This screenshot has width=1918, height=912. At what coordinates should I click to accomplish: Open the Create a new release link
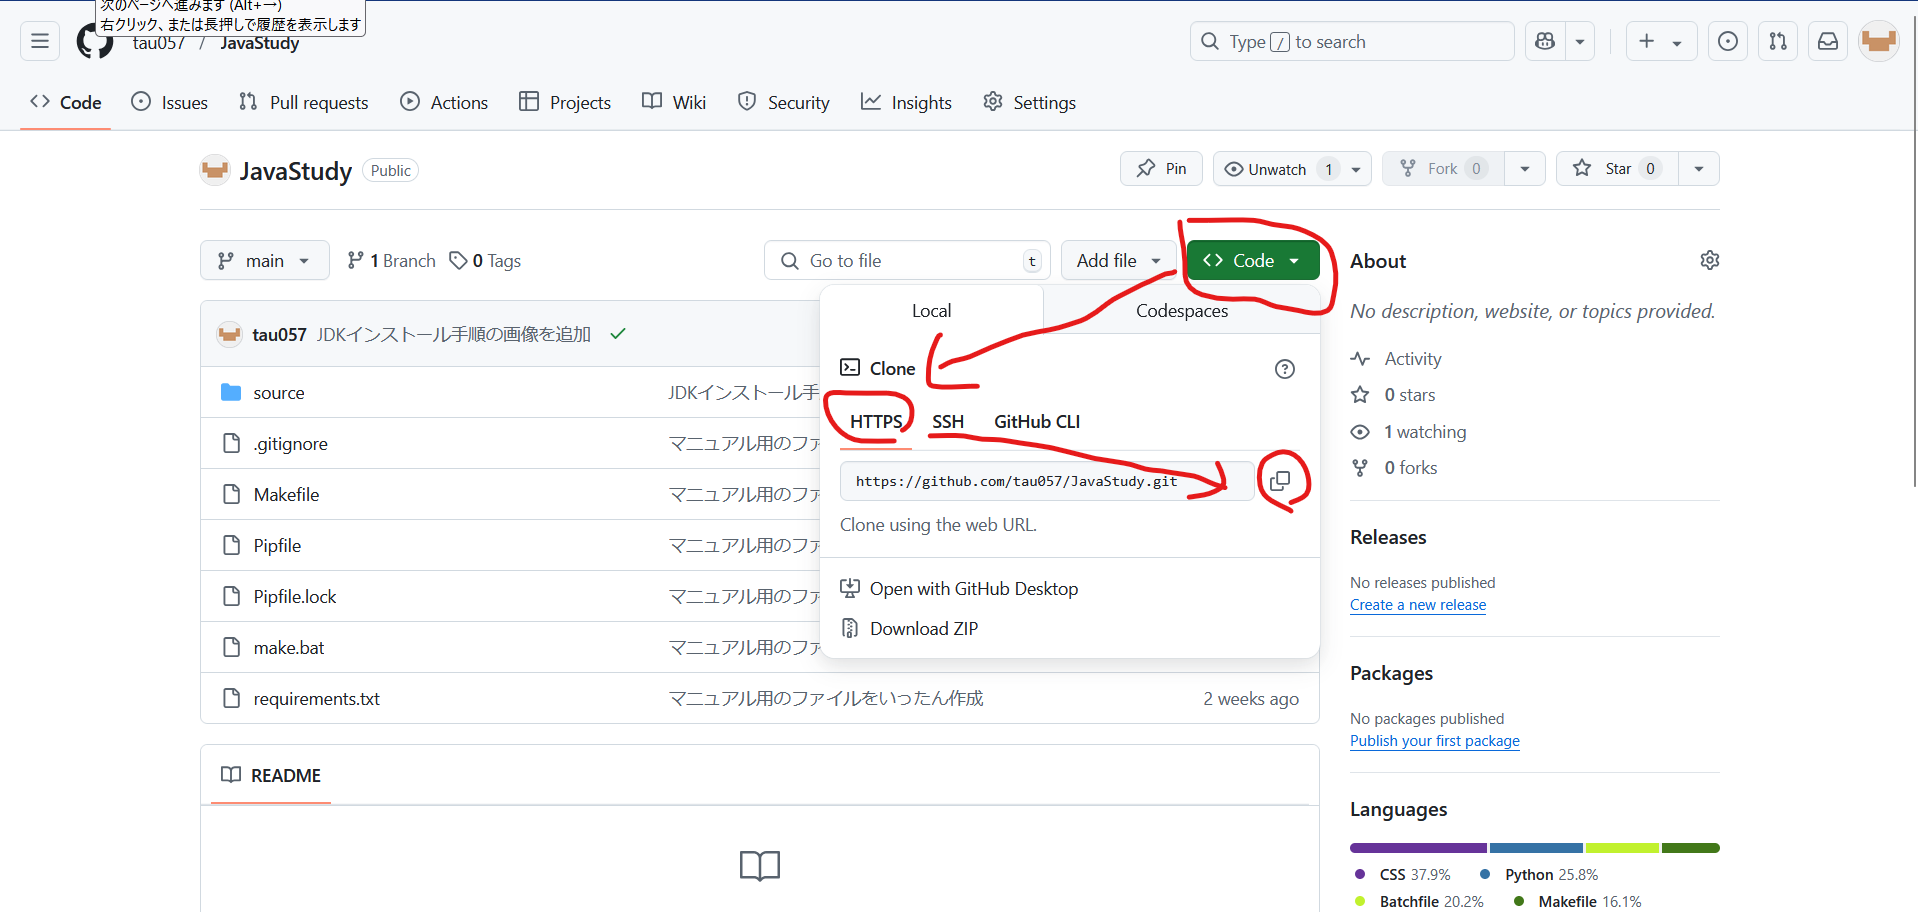(1417, 605)
